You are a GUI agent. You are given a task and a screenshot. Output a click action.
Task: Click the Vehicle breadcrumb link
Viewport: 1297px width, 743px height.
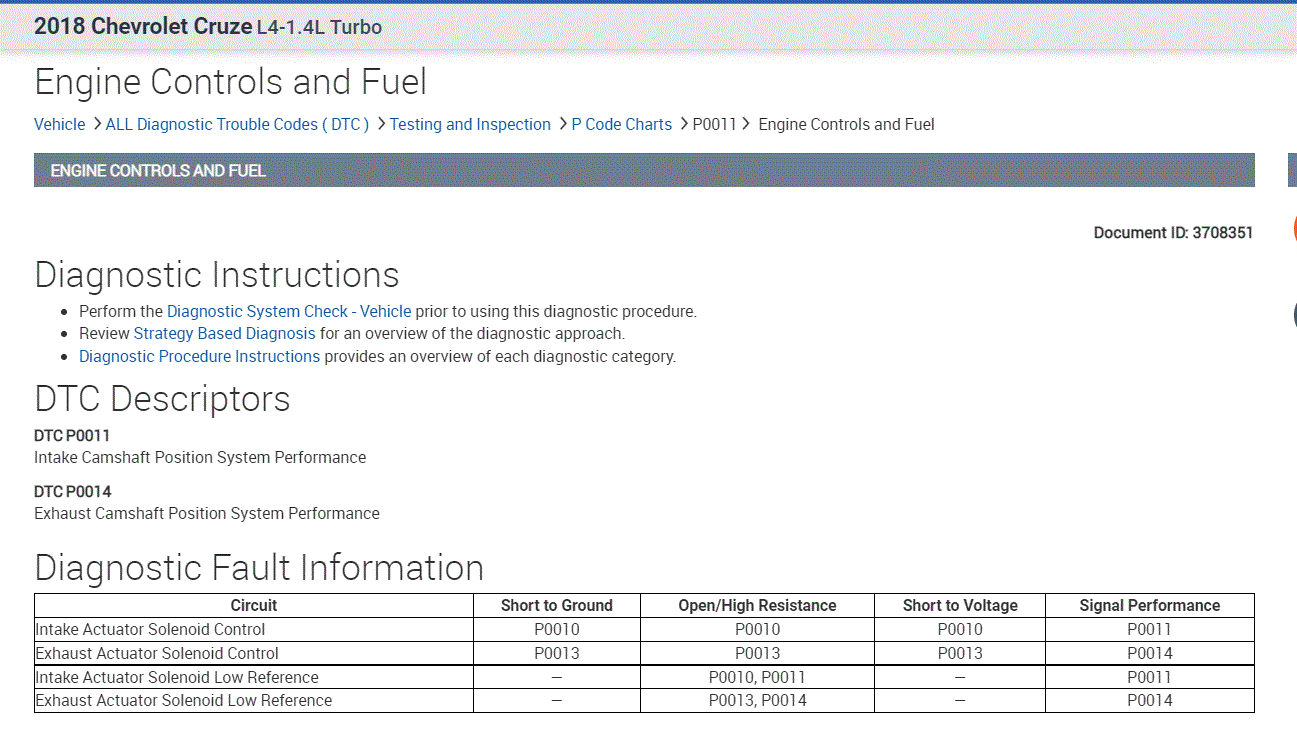(x=59, y=124)
